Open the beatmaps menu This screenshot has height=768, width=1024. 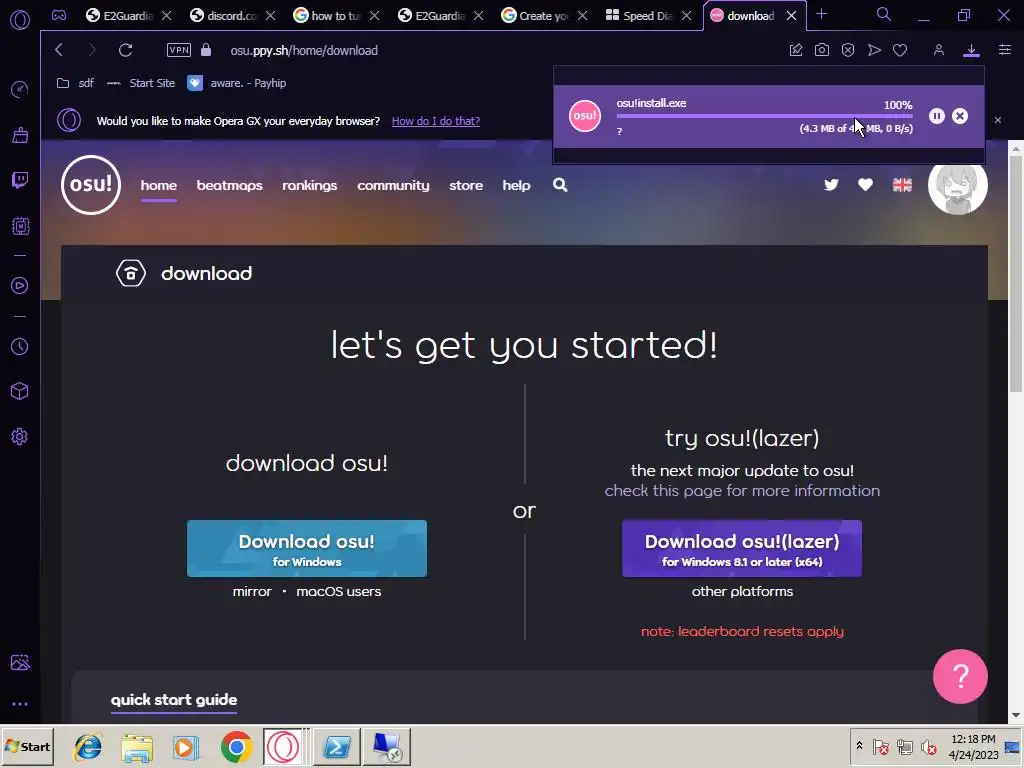(229, 185)
